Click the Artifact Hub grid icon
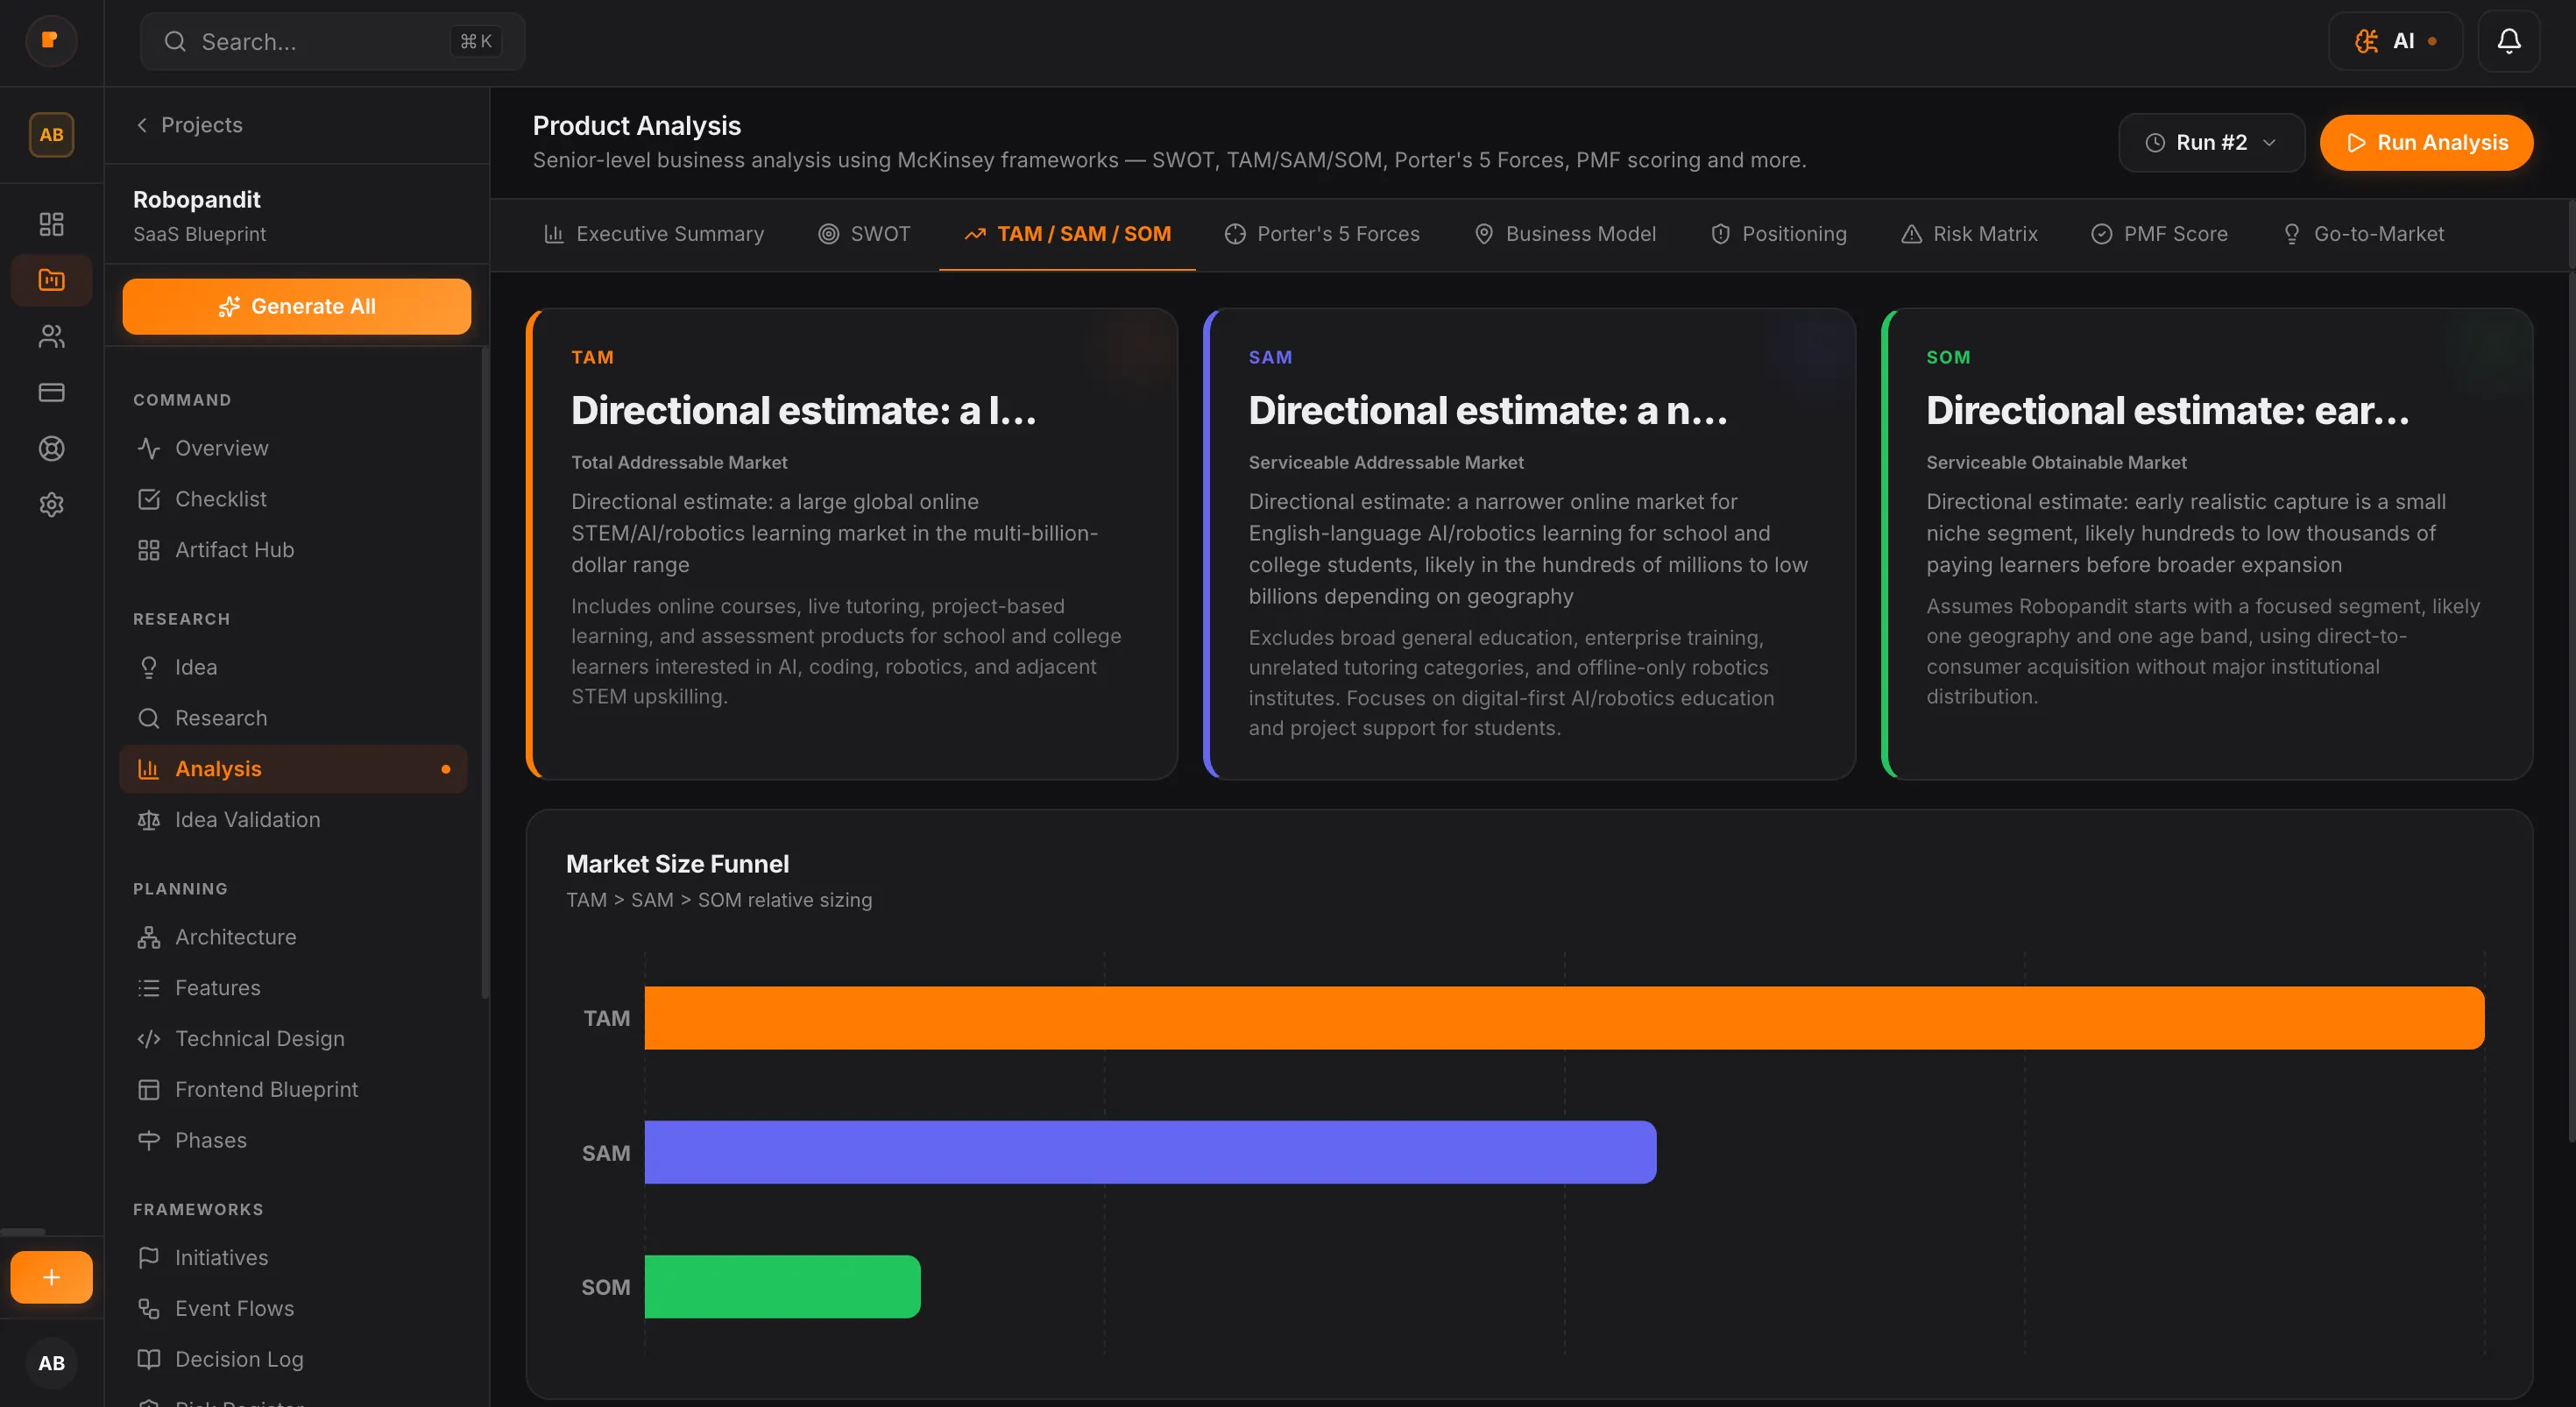This screenshot has width=2576, height=1407. [149, 550]
